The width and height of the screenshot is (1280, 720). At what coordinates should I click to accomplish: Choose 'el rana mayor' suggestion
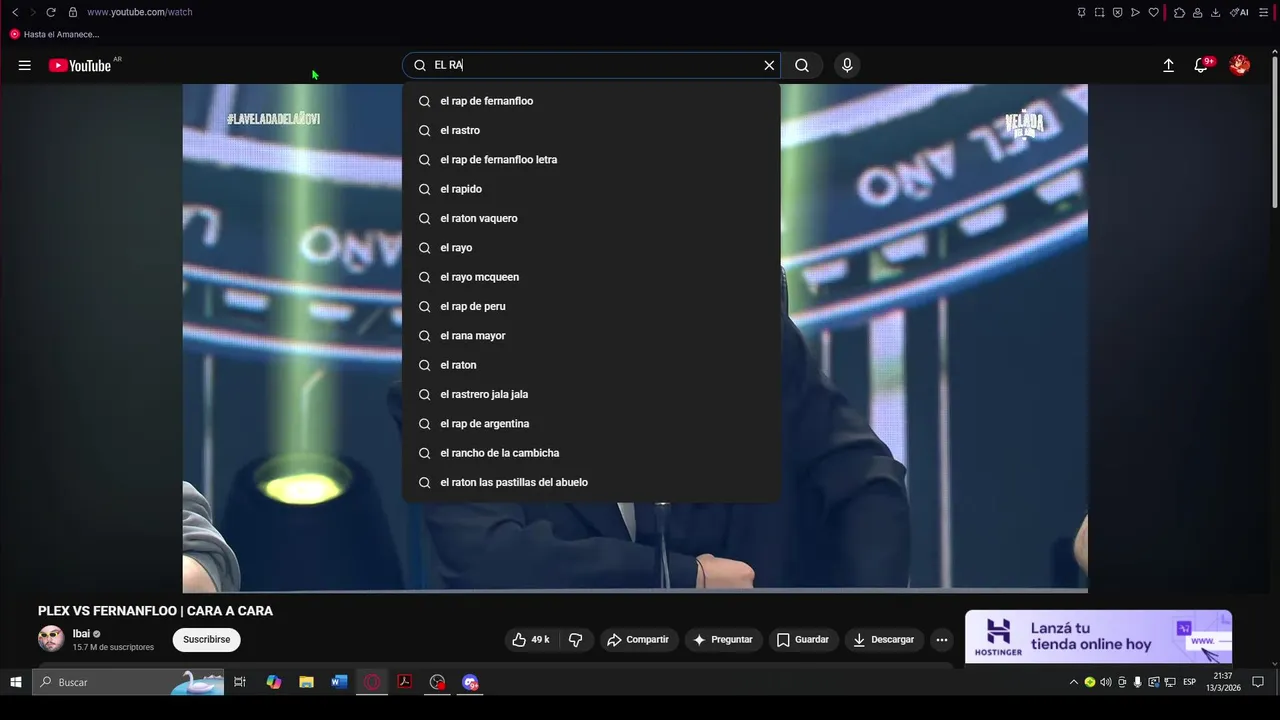click(591, 336)
